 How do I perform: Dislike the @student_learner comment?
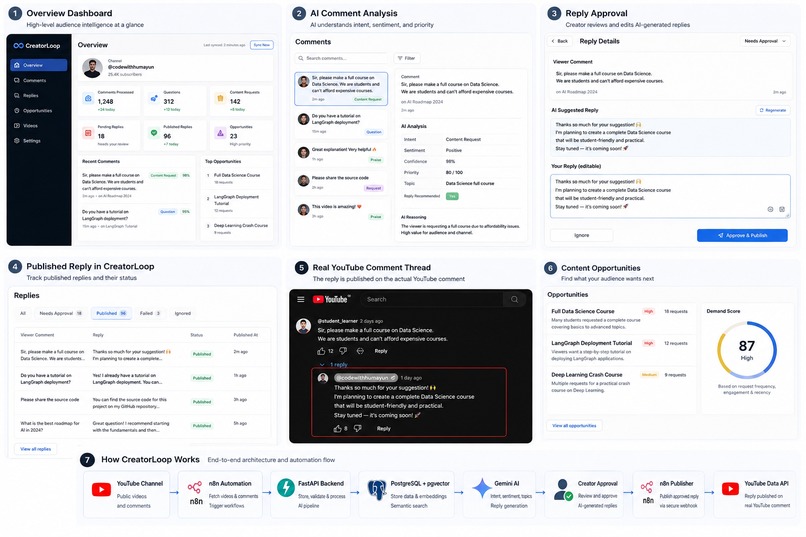click(343, 351)
